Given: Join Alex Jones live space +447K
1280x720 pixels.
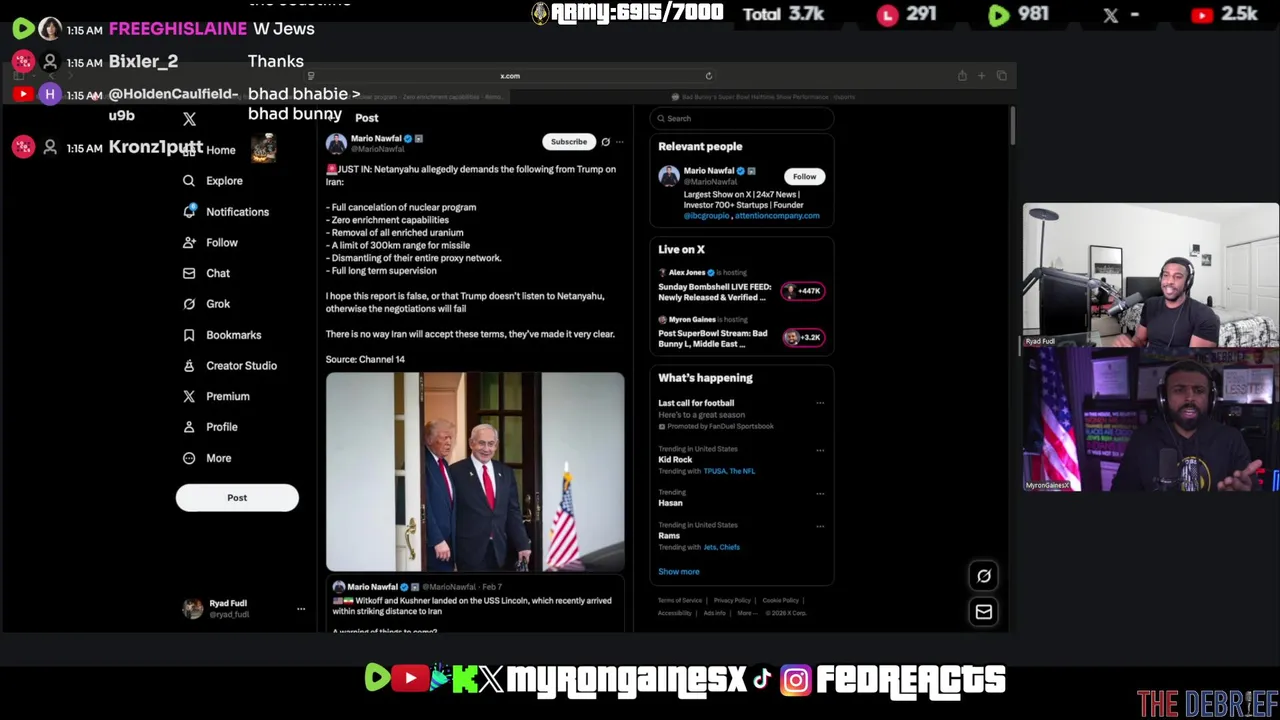Looking at the screenshot, I should tap(803, 291).
